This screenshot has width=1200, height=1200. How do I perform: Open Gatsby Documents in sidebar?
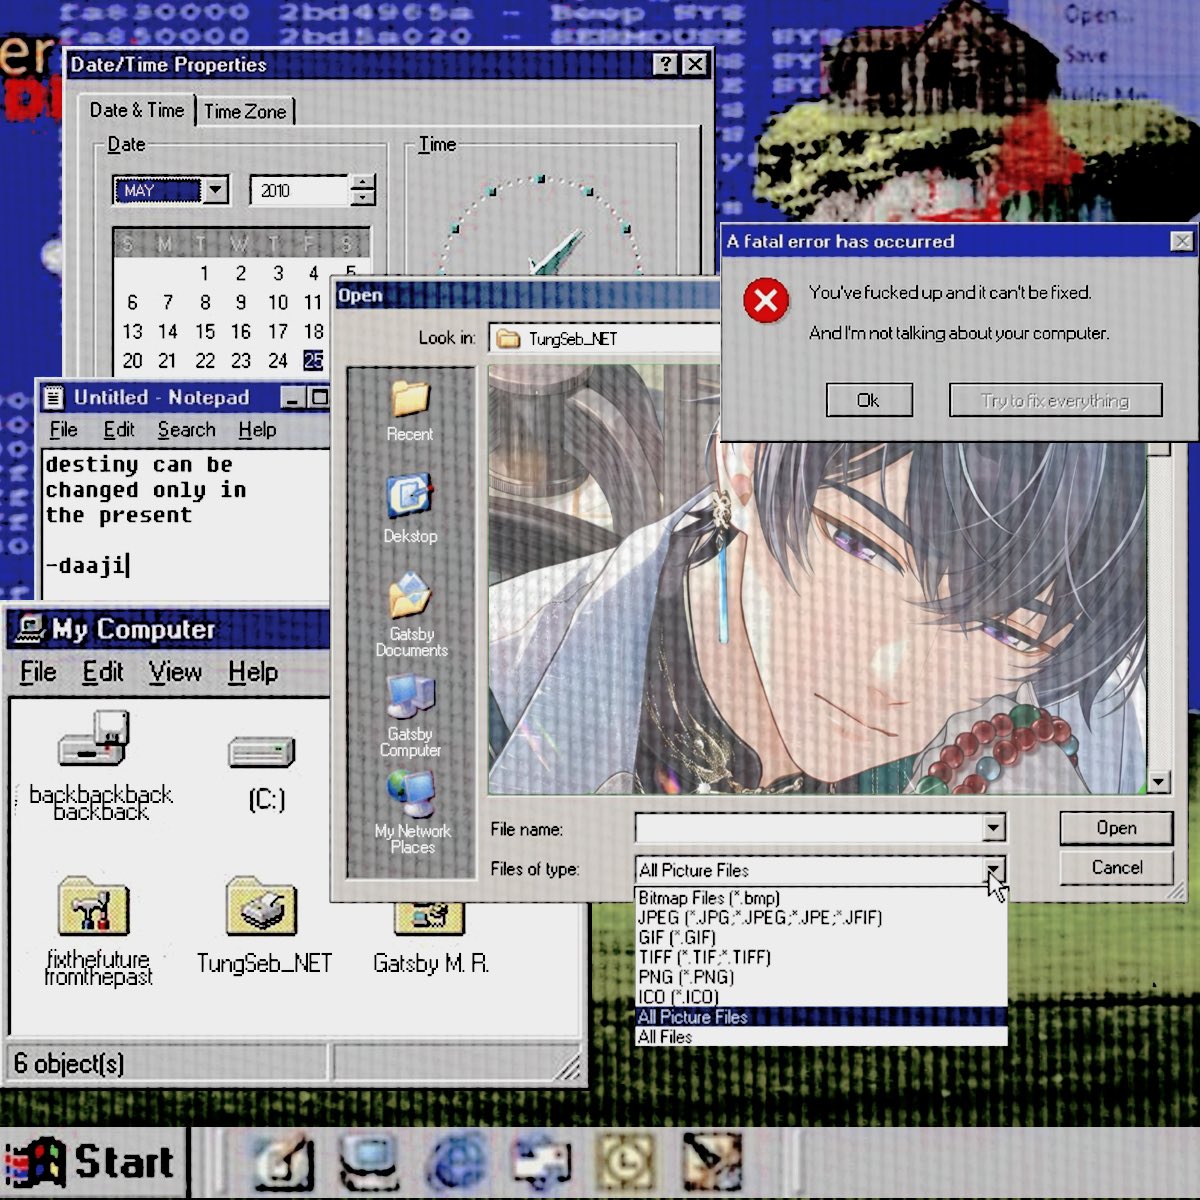tap(411, 614)
